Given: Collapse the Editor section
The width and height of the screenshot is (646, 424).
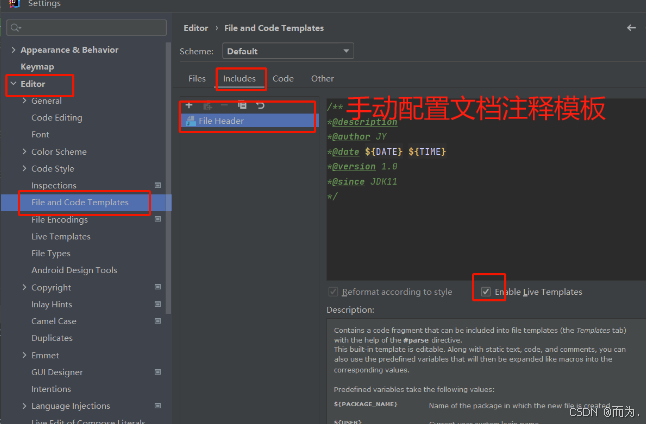Looking at the screenshot, I should tap(14, 84).
